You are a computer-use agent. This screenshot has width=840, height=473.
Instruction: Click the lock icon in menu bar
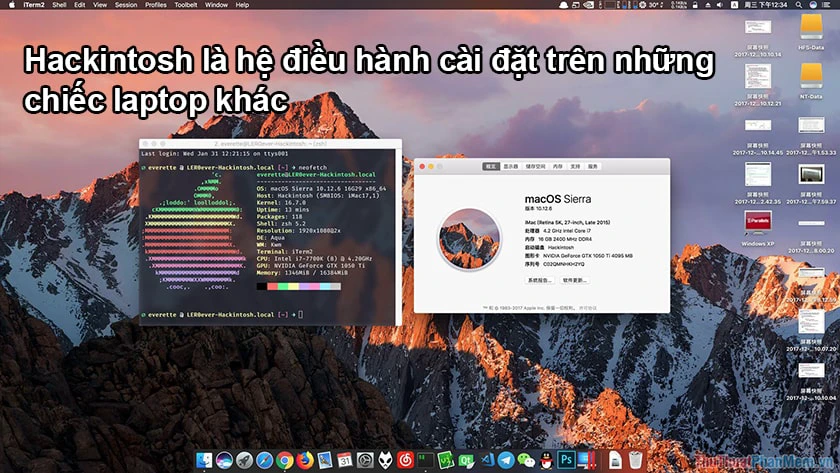click(x=695, y=5)
